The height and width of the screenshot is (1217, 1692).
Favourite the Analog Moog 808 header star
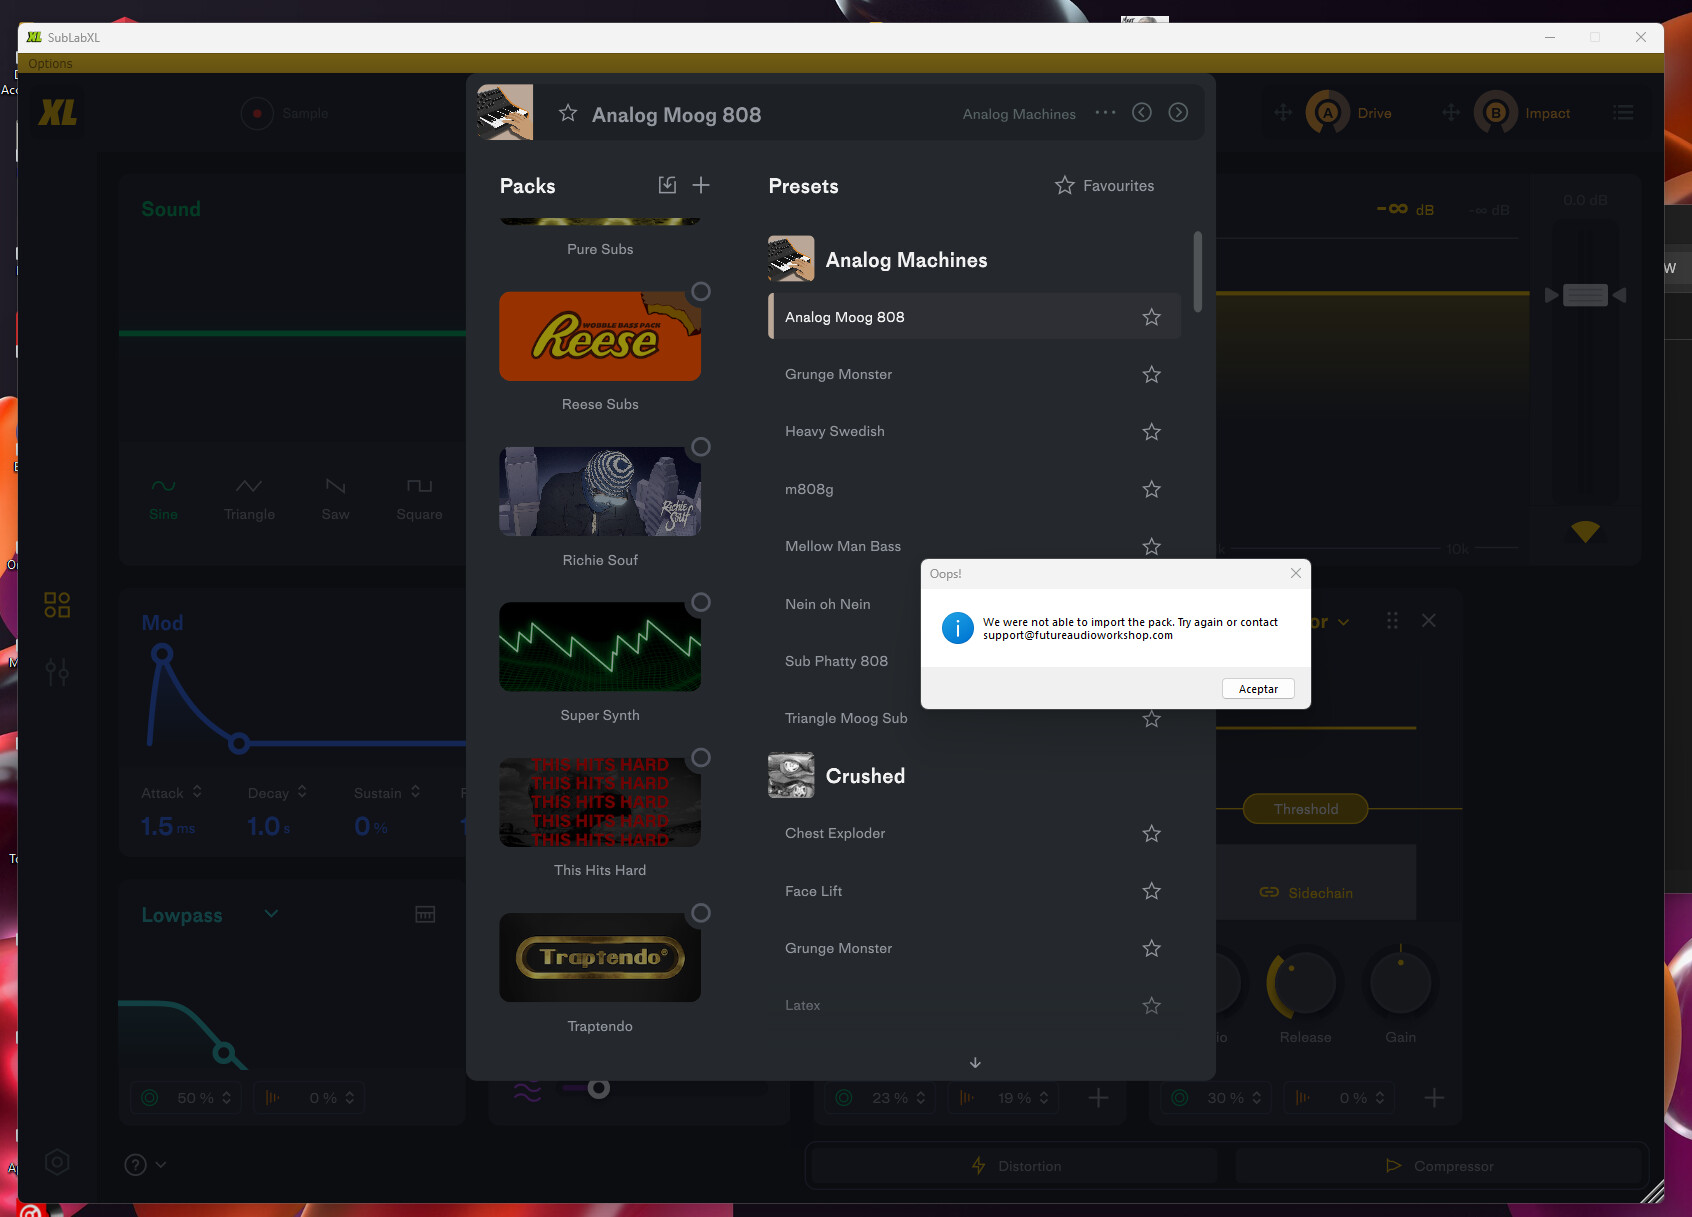568,113
